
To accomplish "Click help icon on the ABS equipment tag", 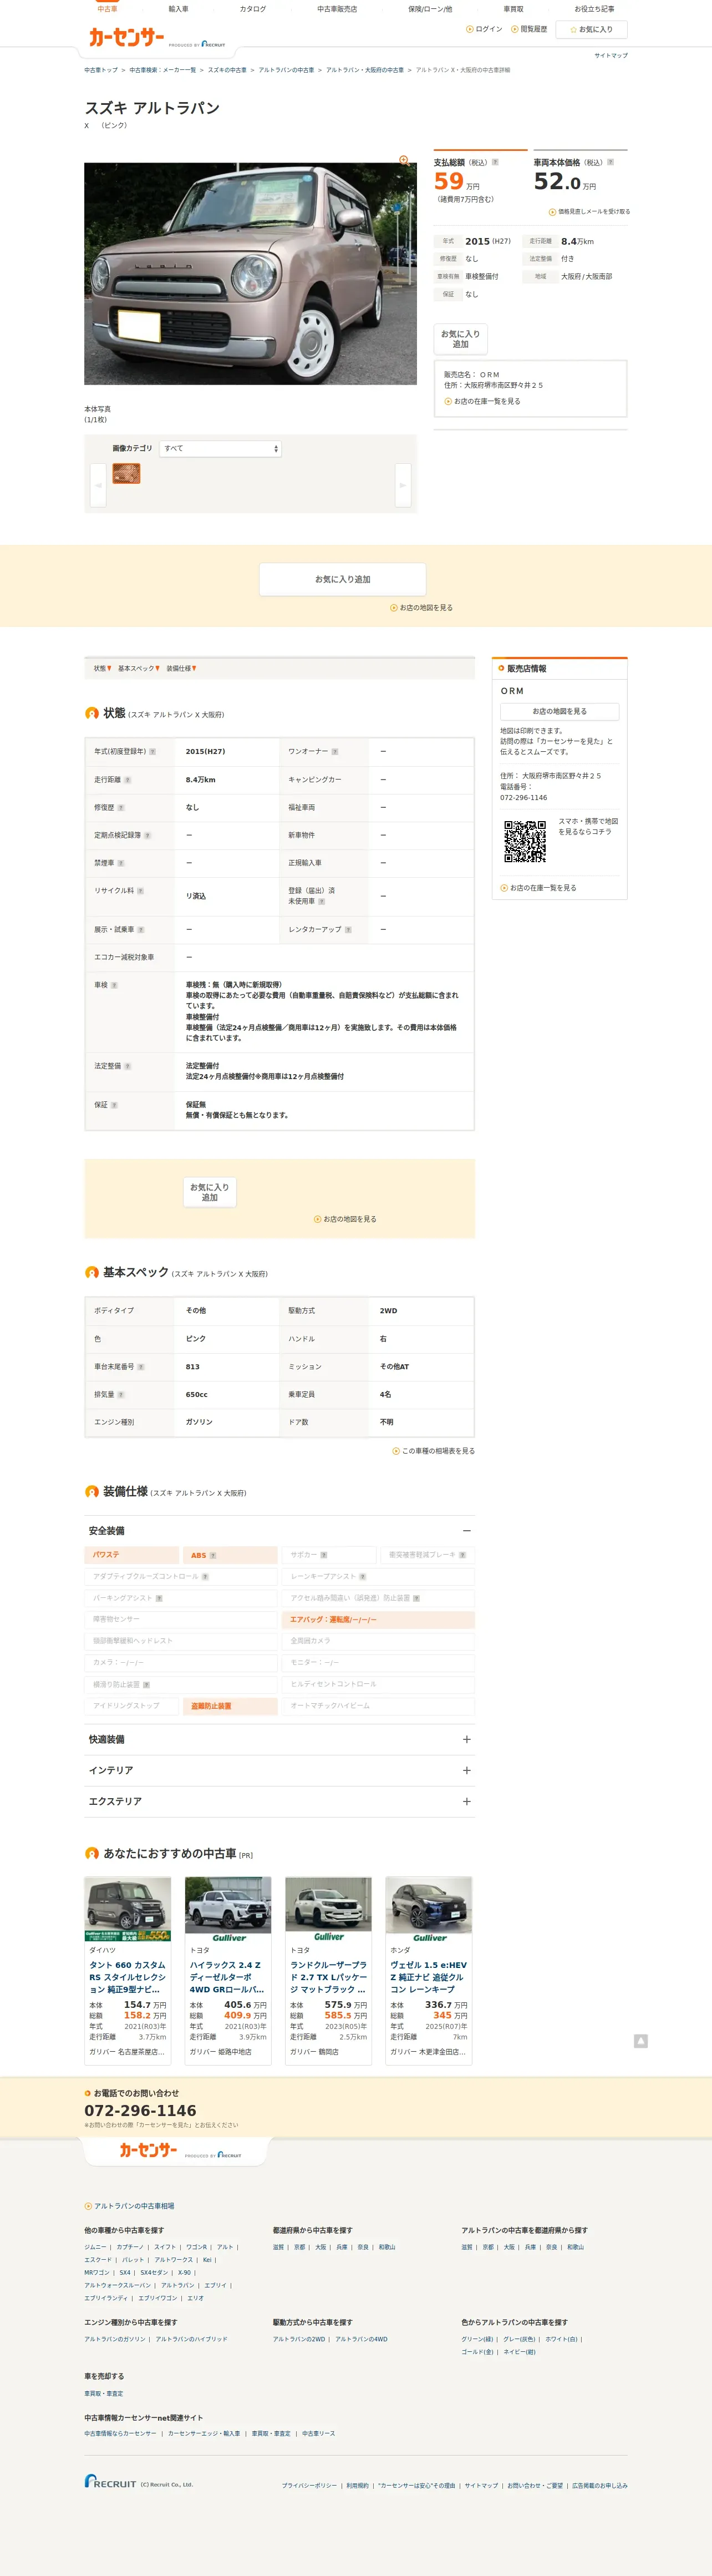I will (x=213, y=1555).
